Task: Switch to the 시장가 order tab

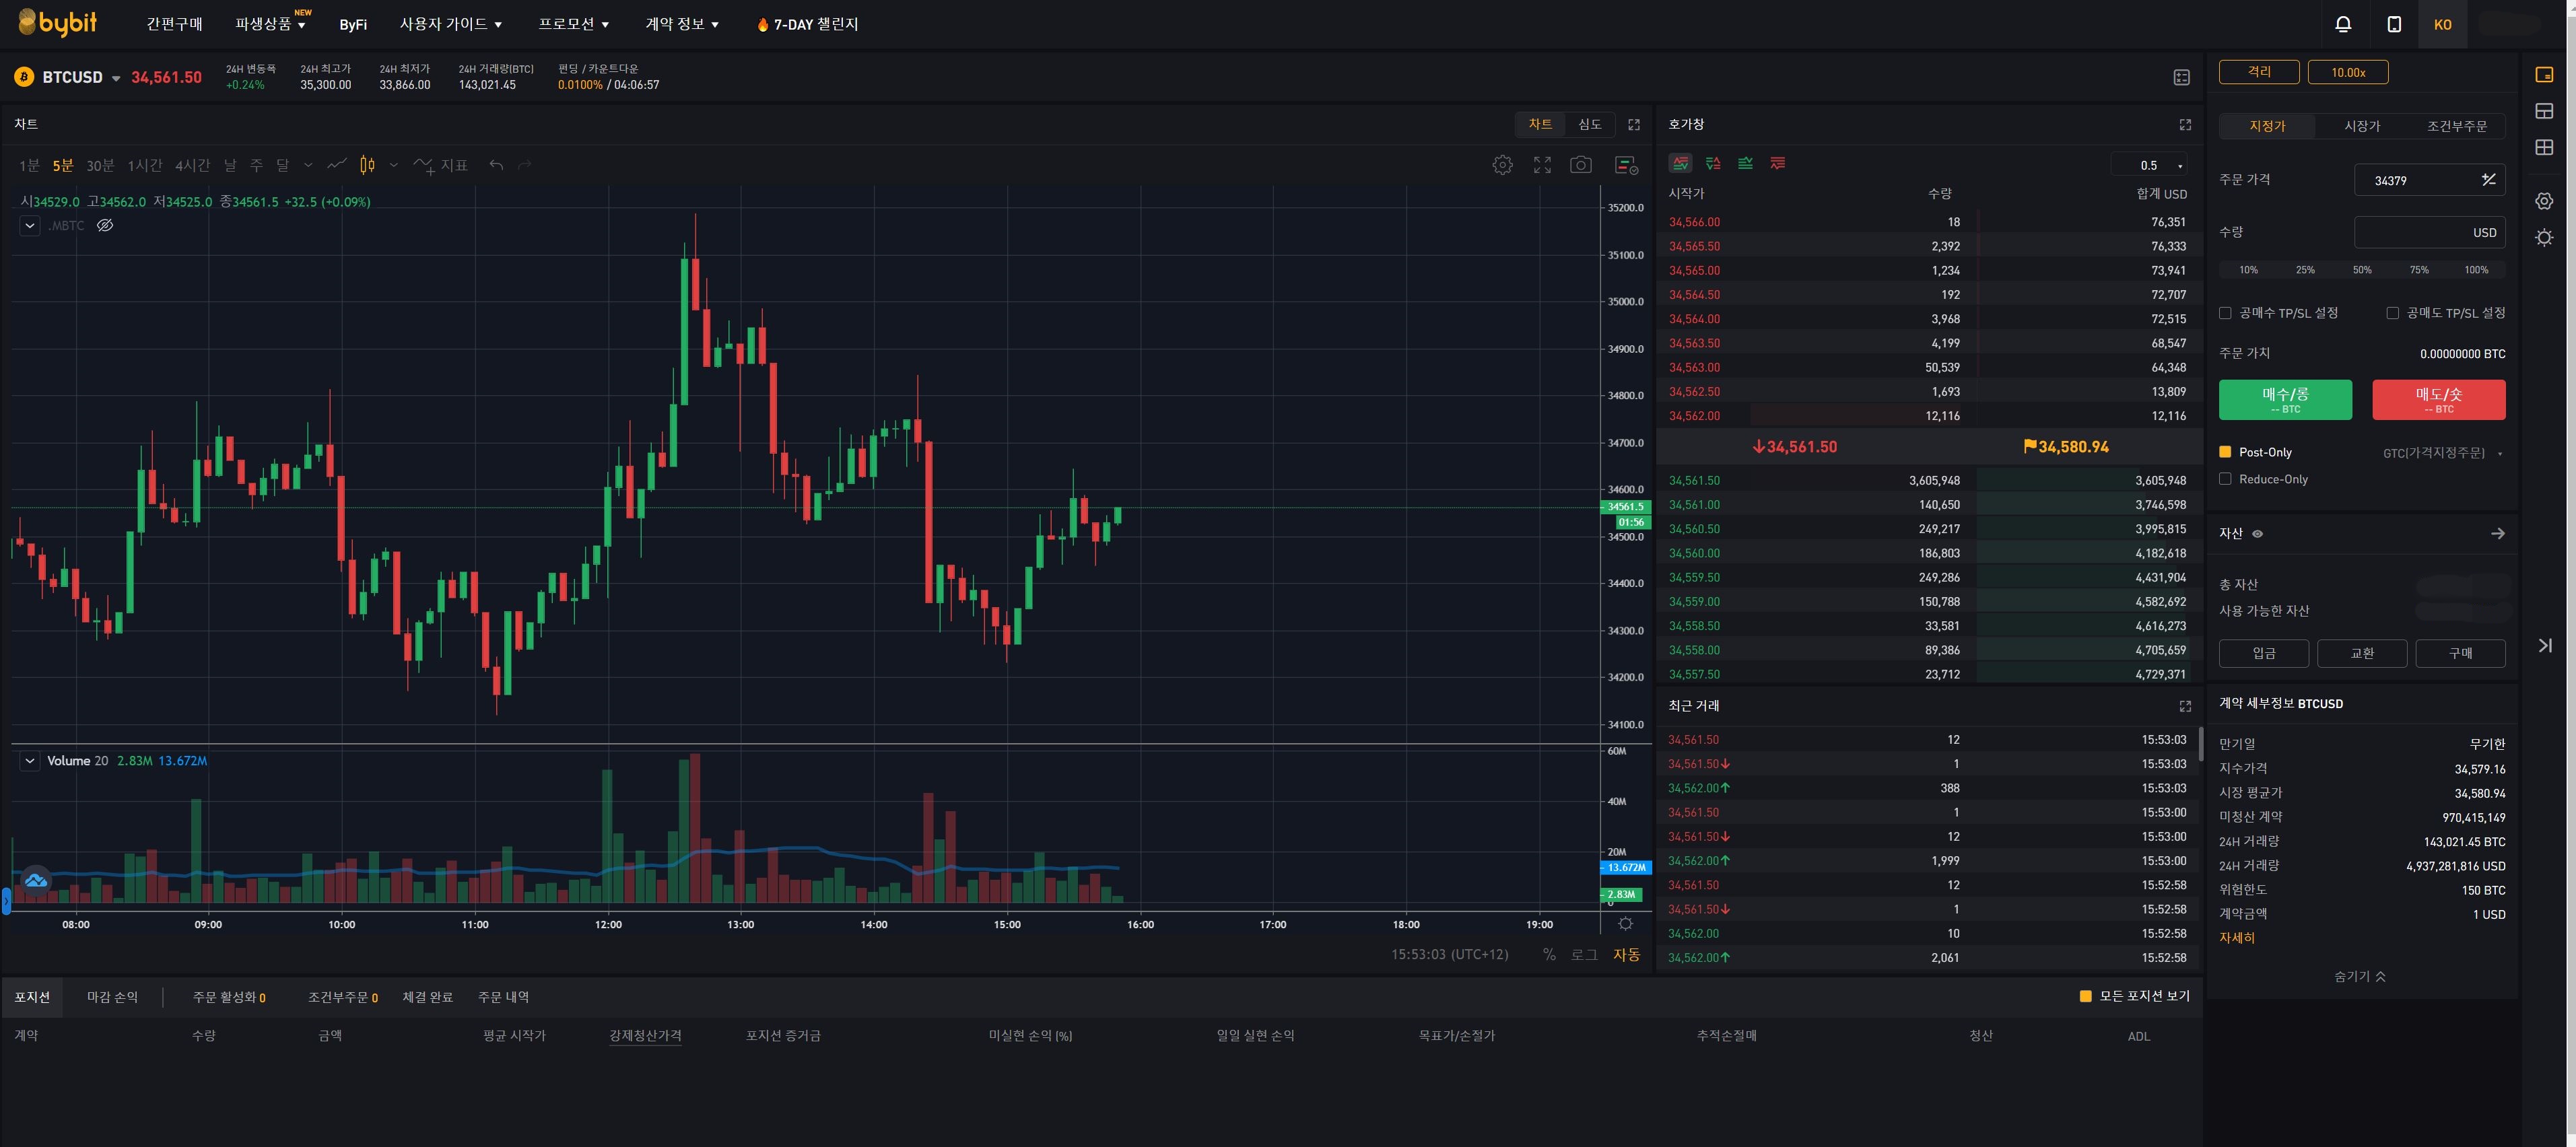Action: tap(2362, 126)
